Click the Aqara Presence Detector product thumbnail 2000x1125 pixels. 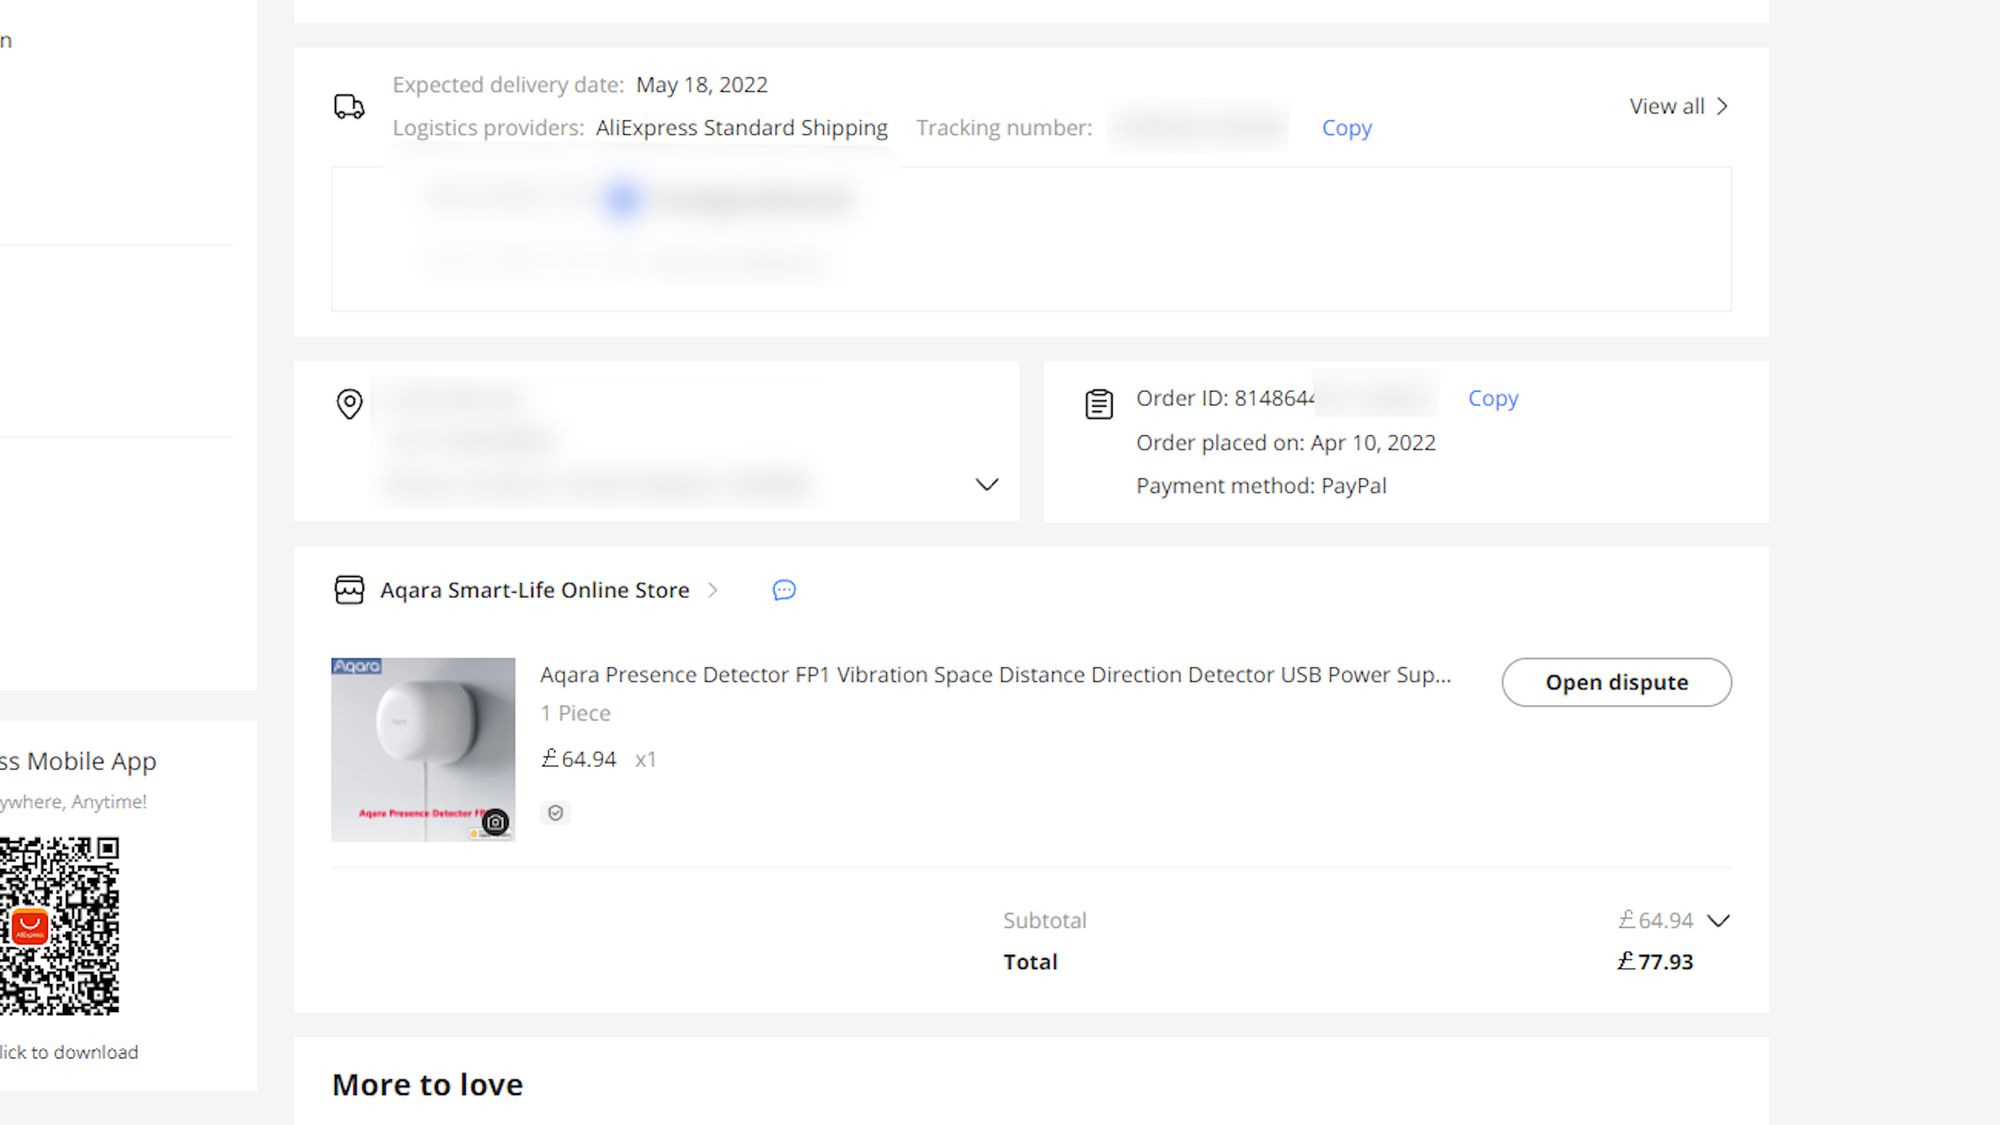(x=423, y=750)
